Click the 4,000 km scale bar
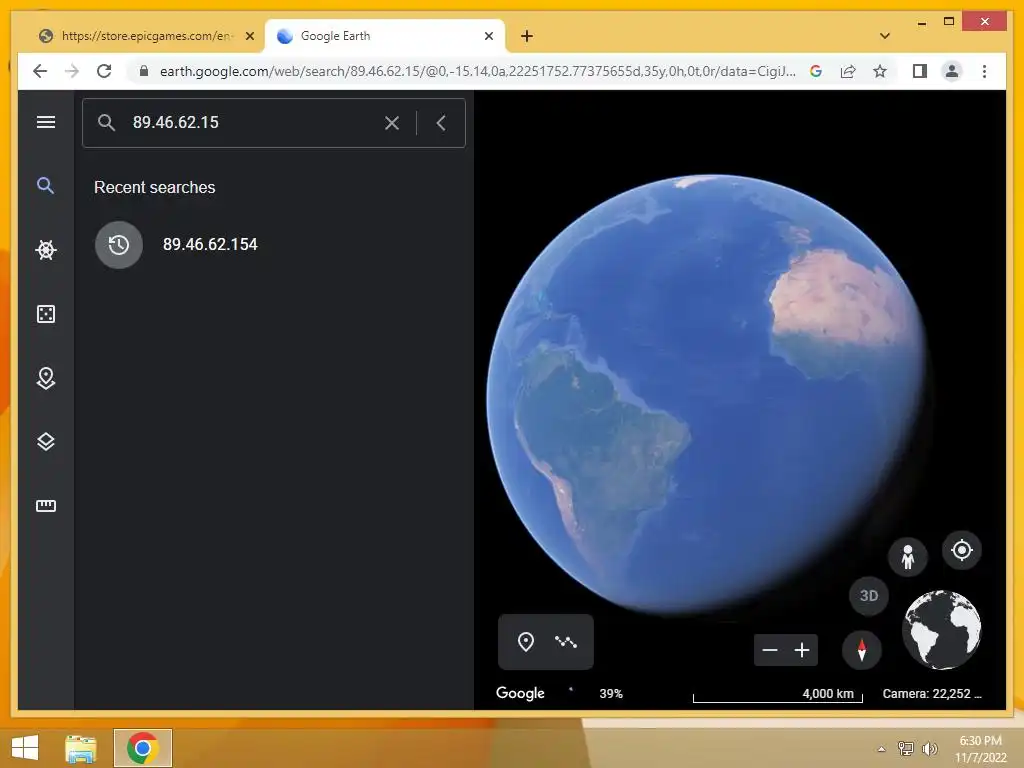 pos(777,695)
